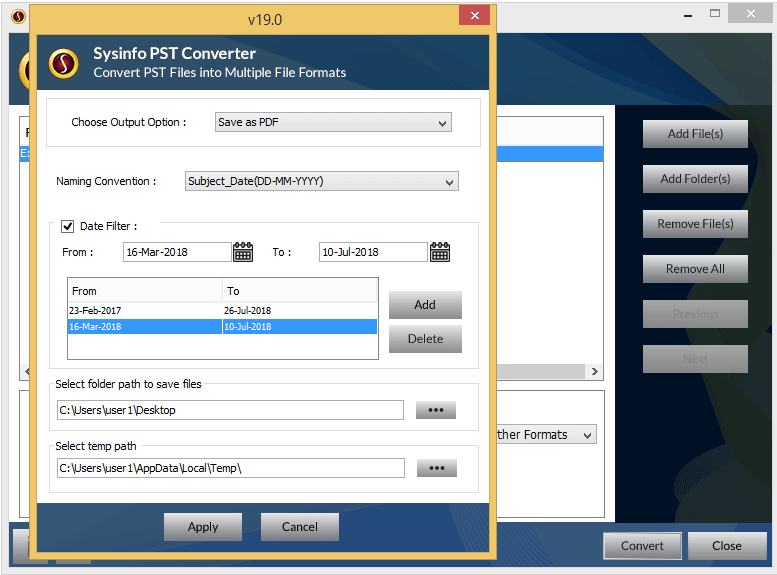The height and width of the screenshot is (575, 777).
Task: Click Add File(s) in main window
Action: [695, 134]
